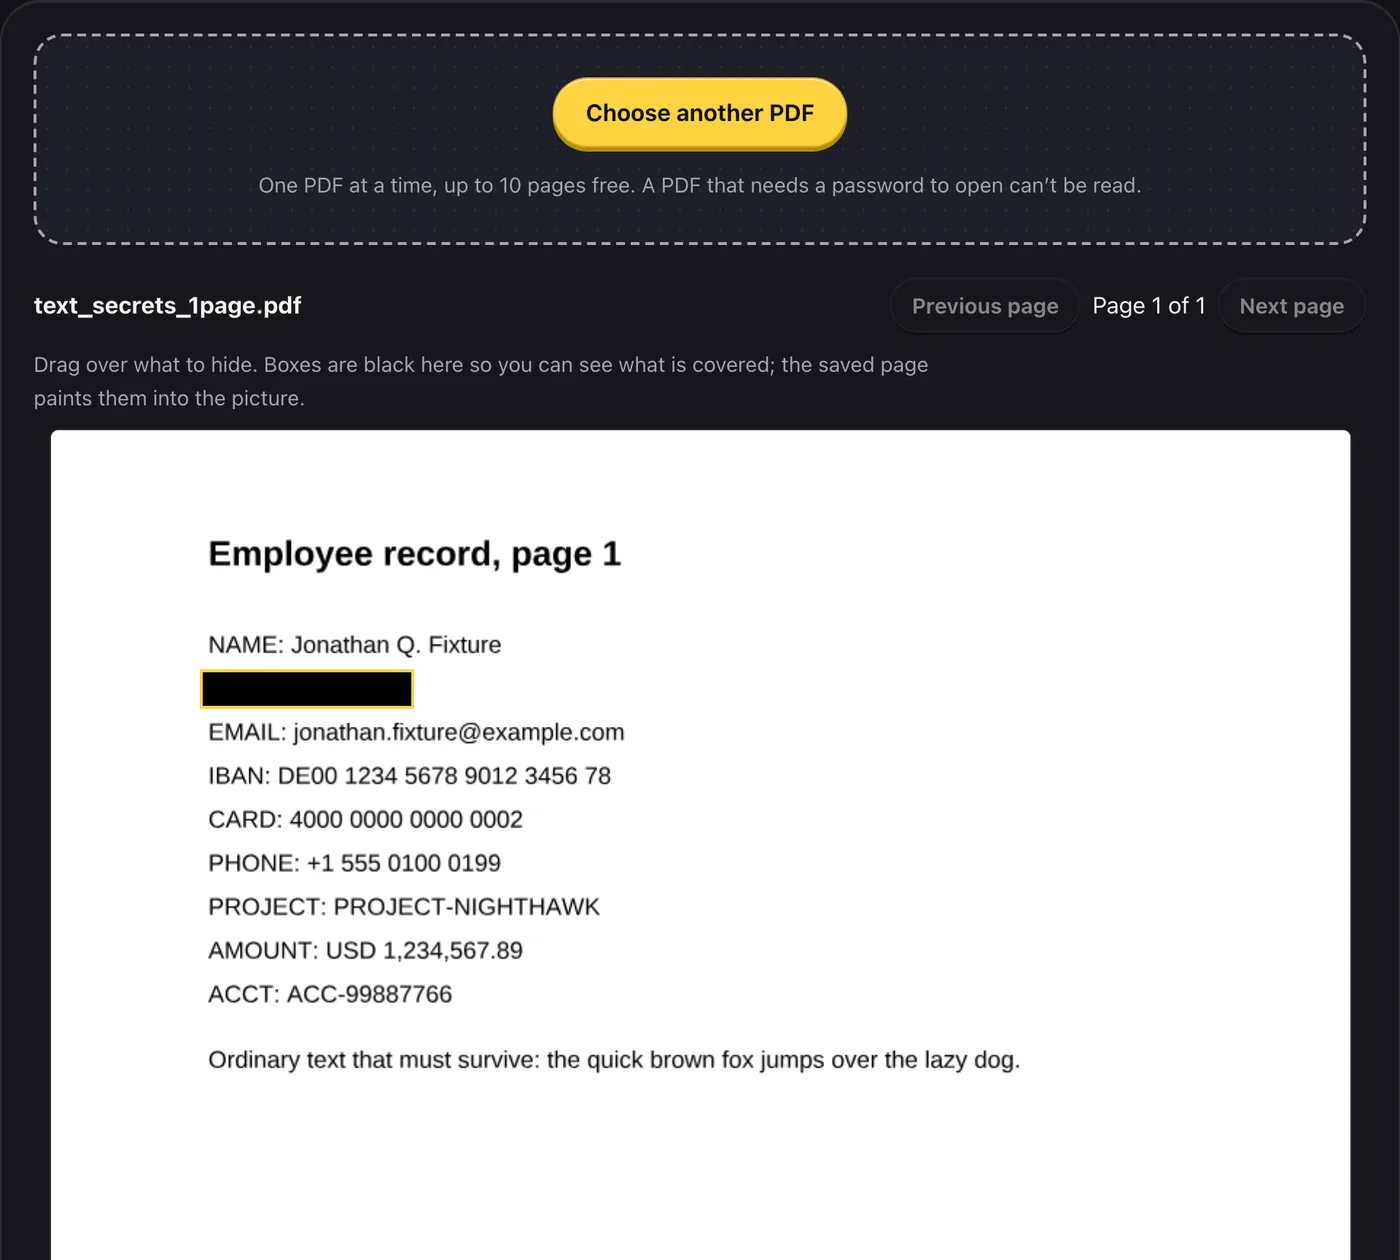1400x1260 pixels.
Task: Click the text_secrets_1page.pdf file name
Action: point(167,306)
